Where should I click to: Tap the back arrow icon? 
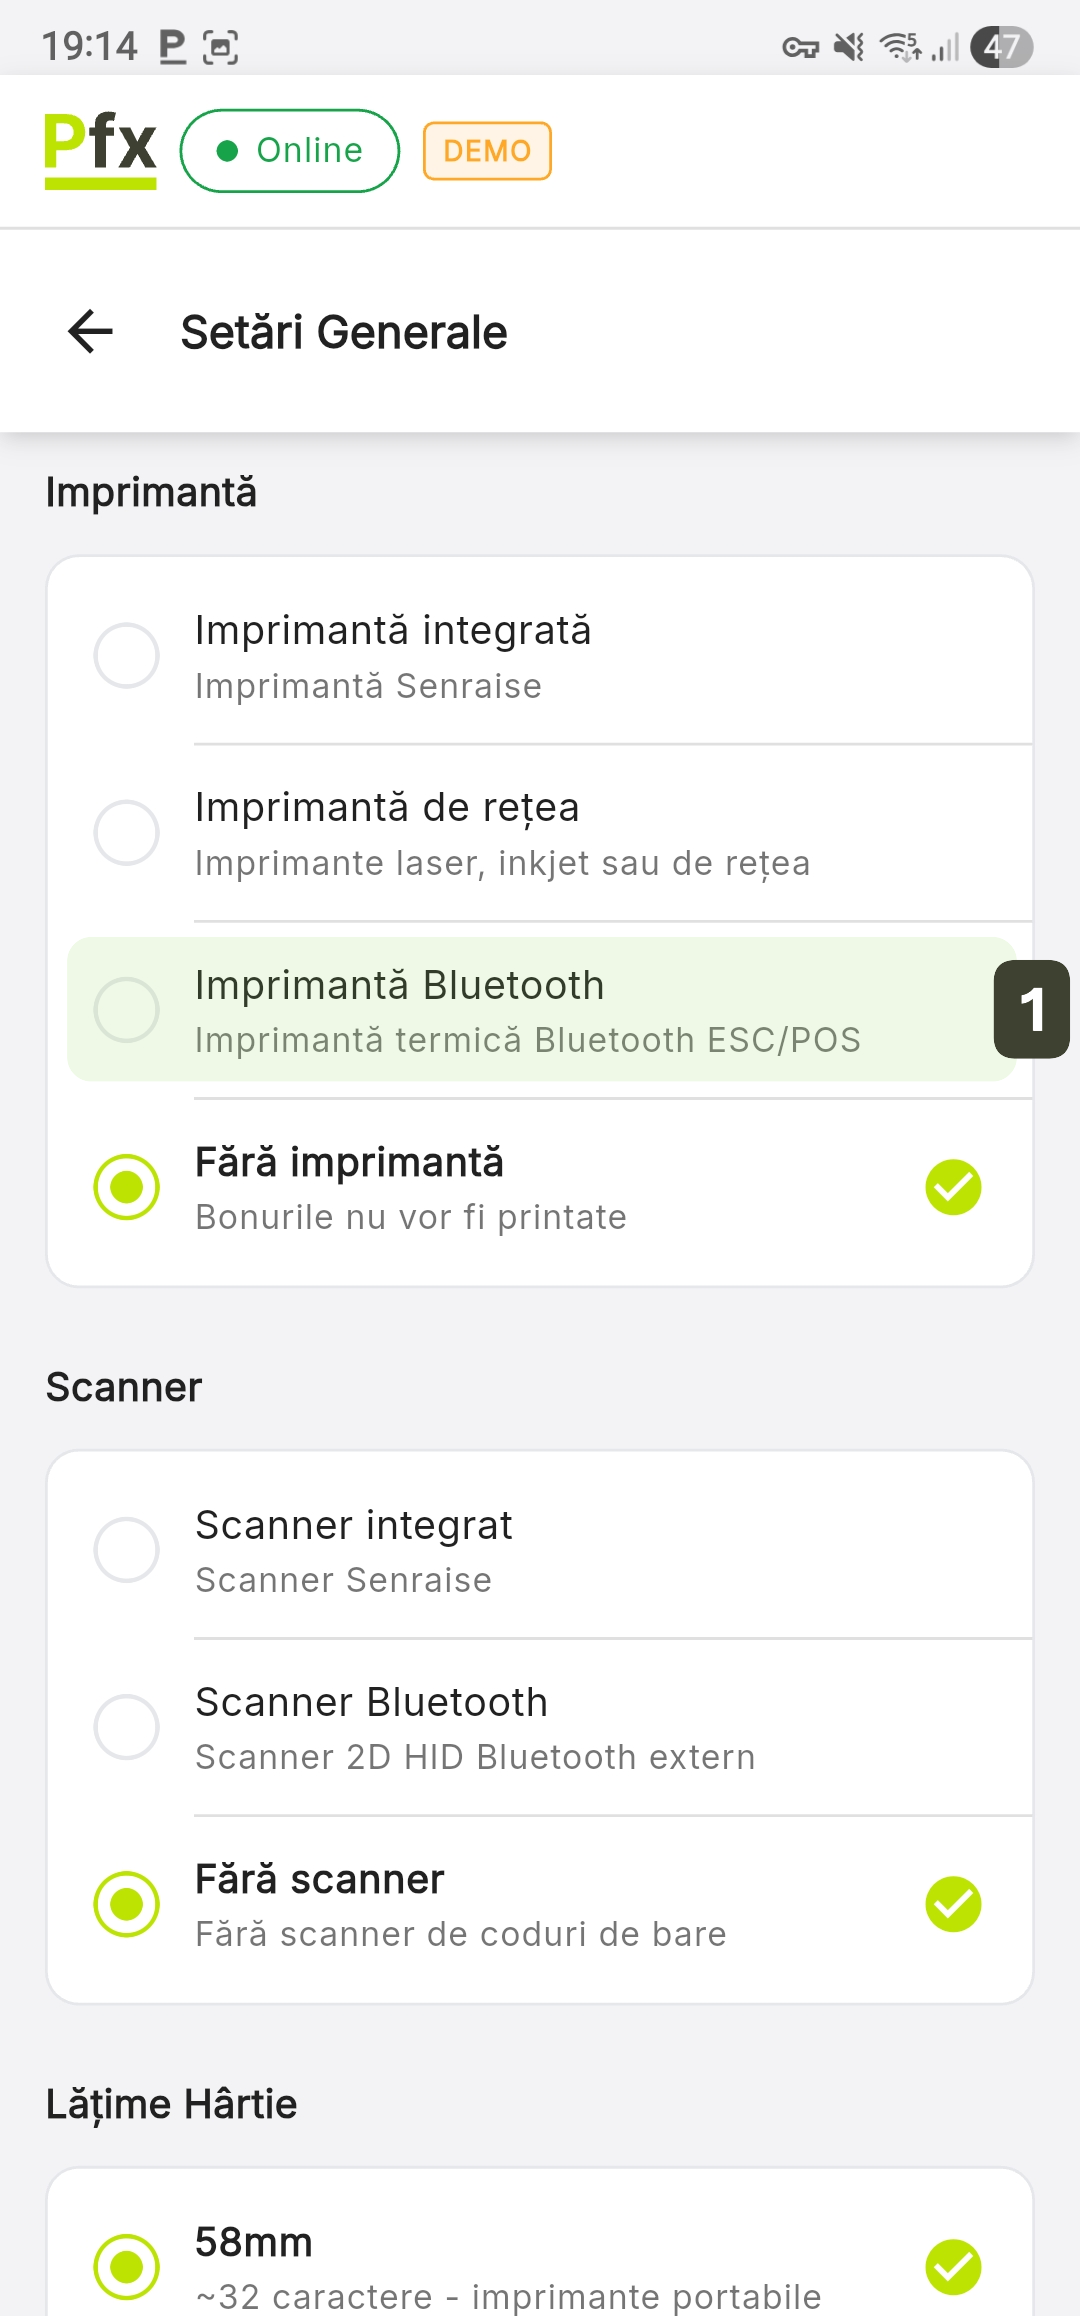click(x=90, y=332)
